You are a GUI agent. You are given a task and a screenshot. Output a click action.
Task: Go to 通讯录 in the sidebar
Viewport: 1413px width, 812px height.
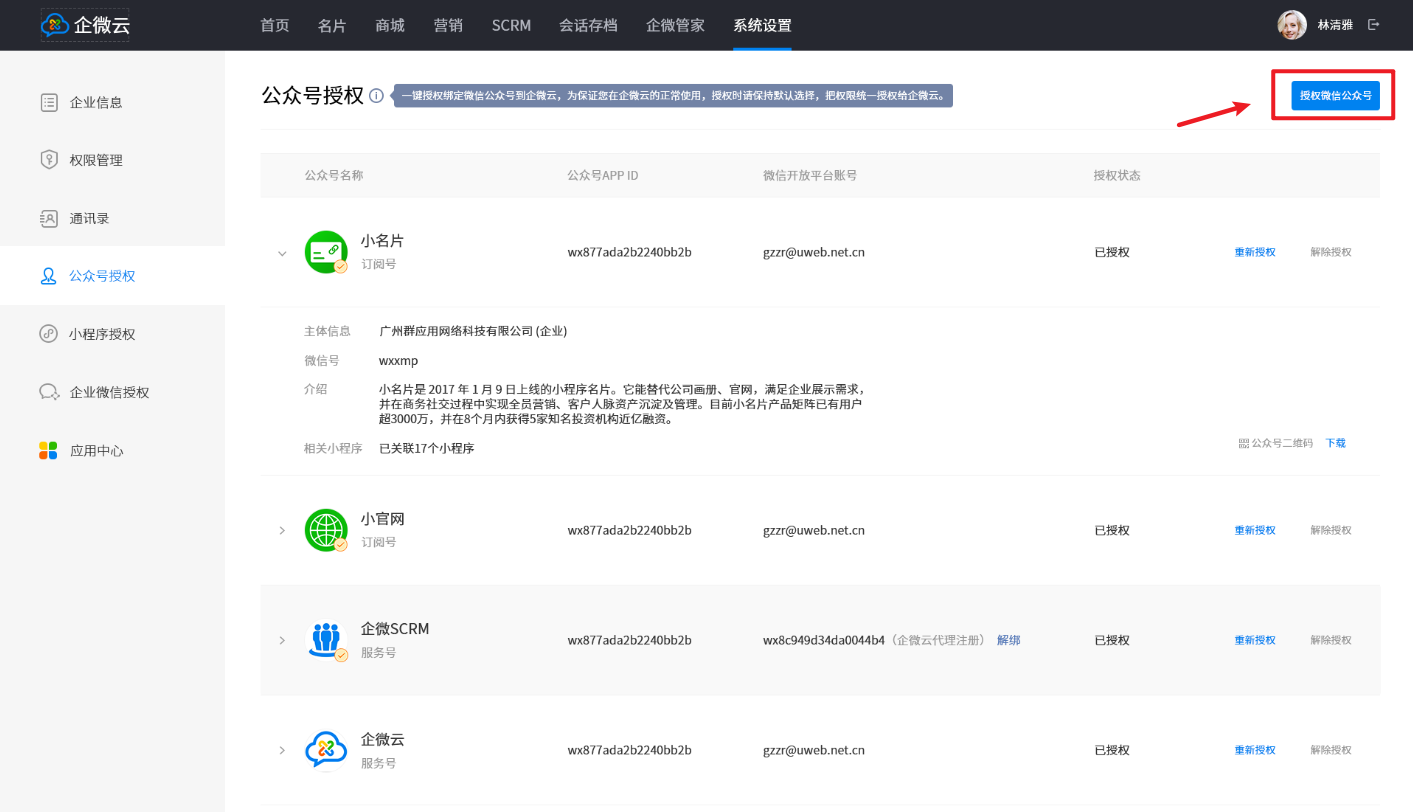tap(89, 218)
